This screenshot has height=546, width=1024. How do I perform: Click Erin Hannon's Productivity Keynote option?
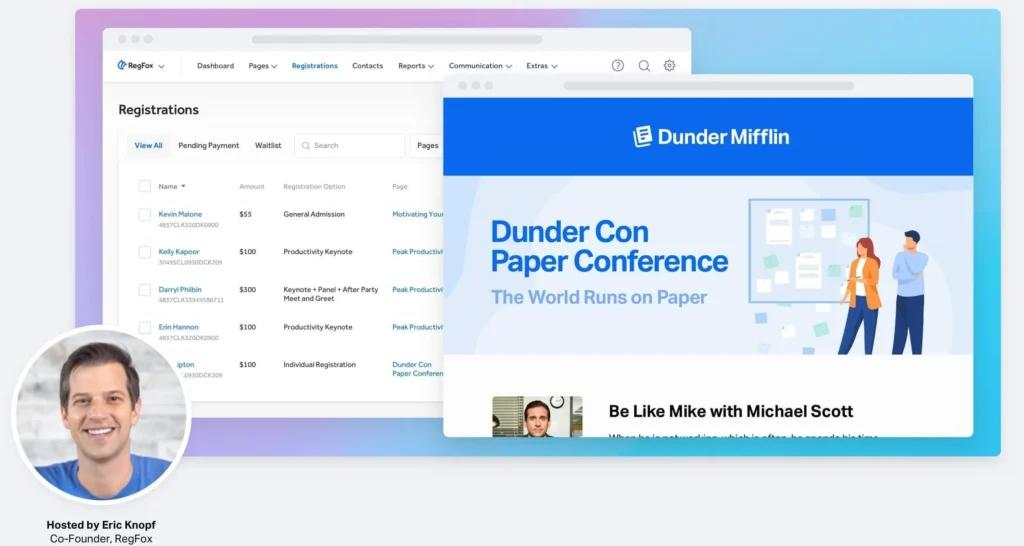318,327
